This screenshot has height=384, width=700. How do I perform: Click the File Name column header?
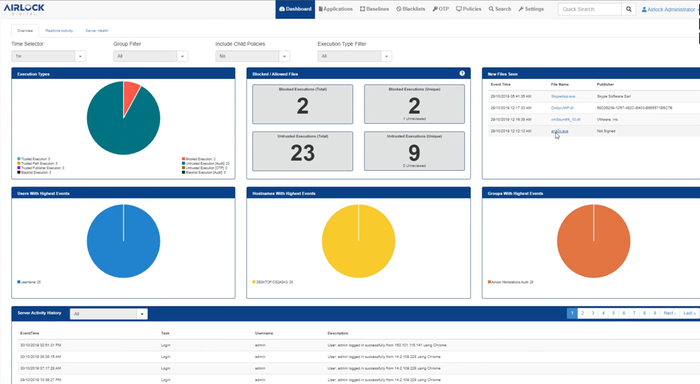(x=560, y=84)
